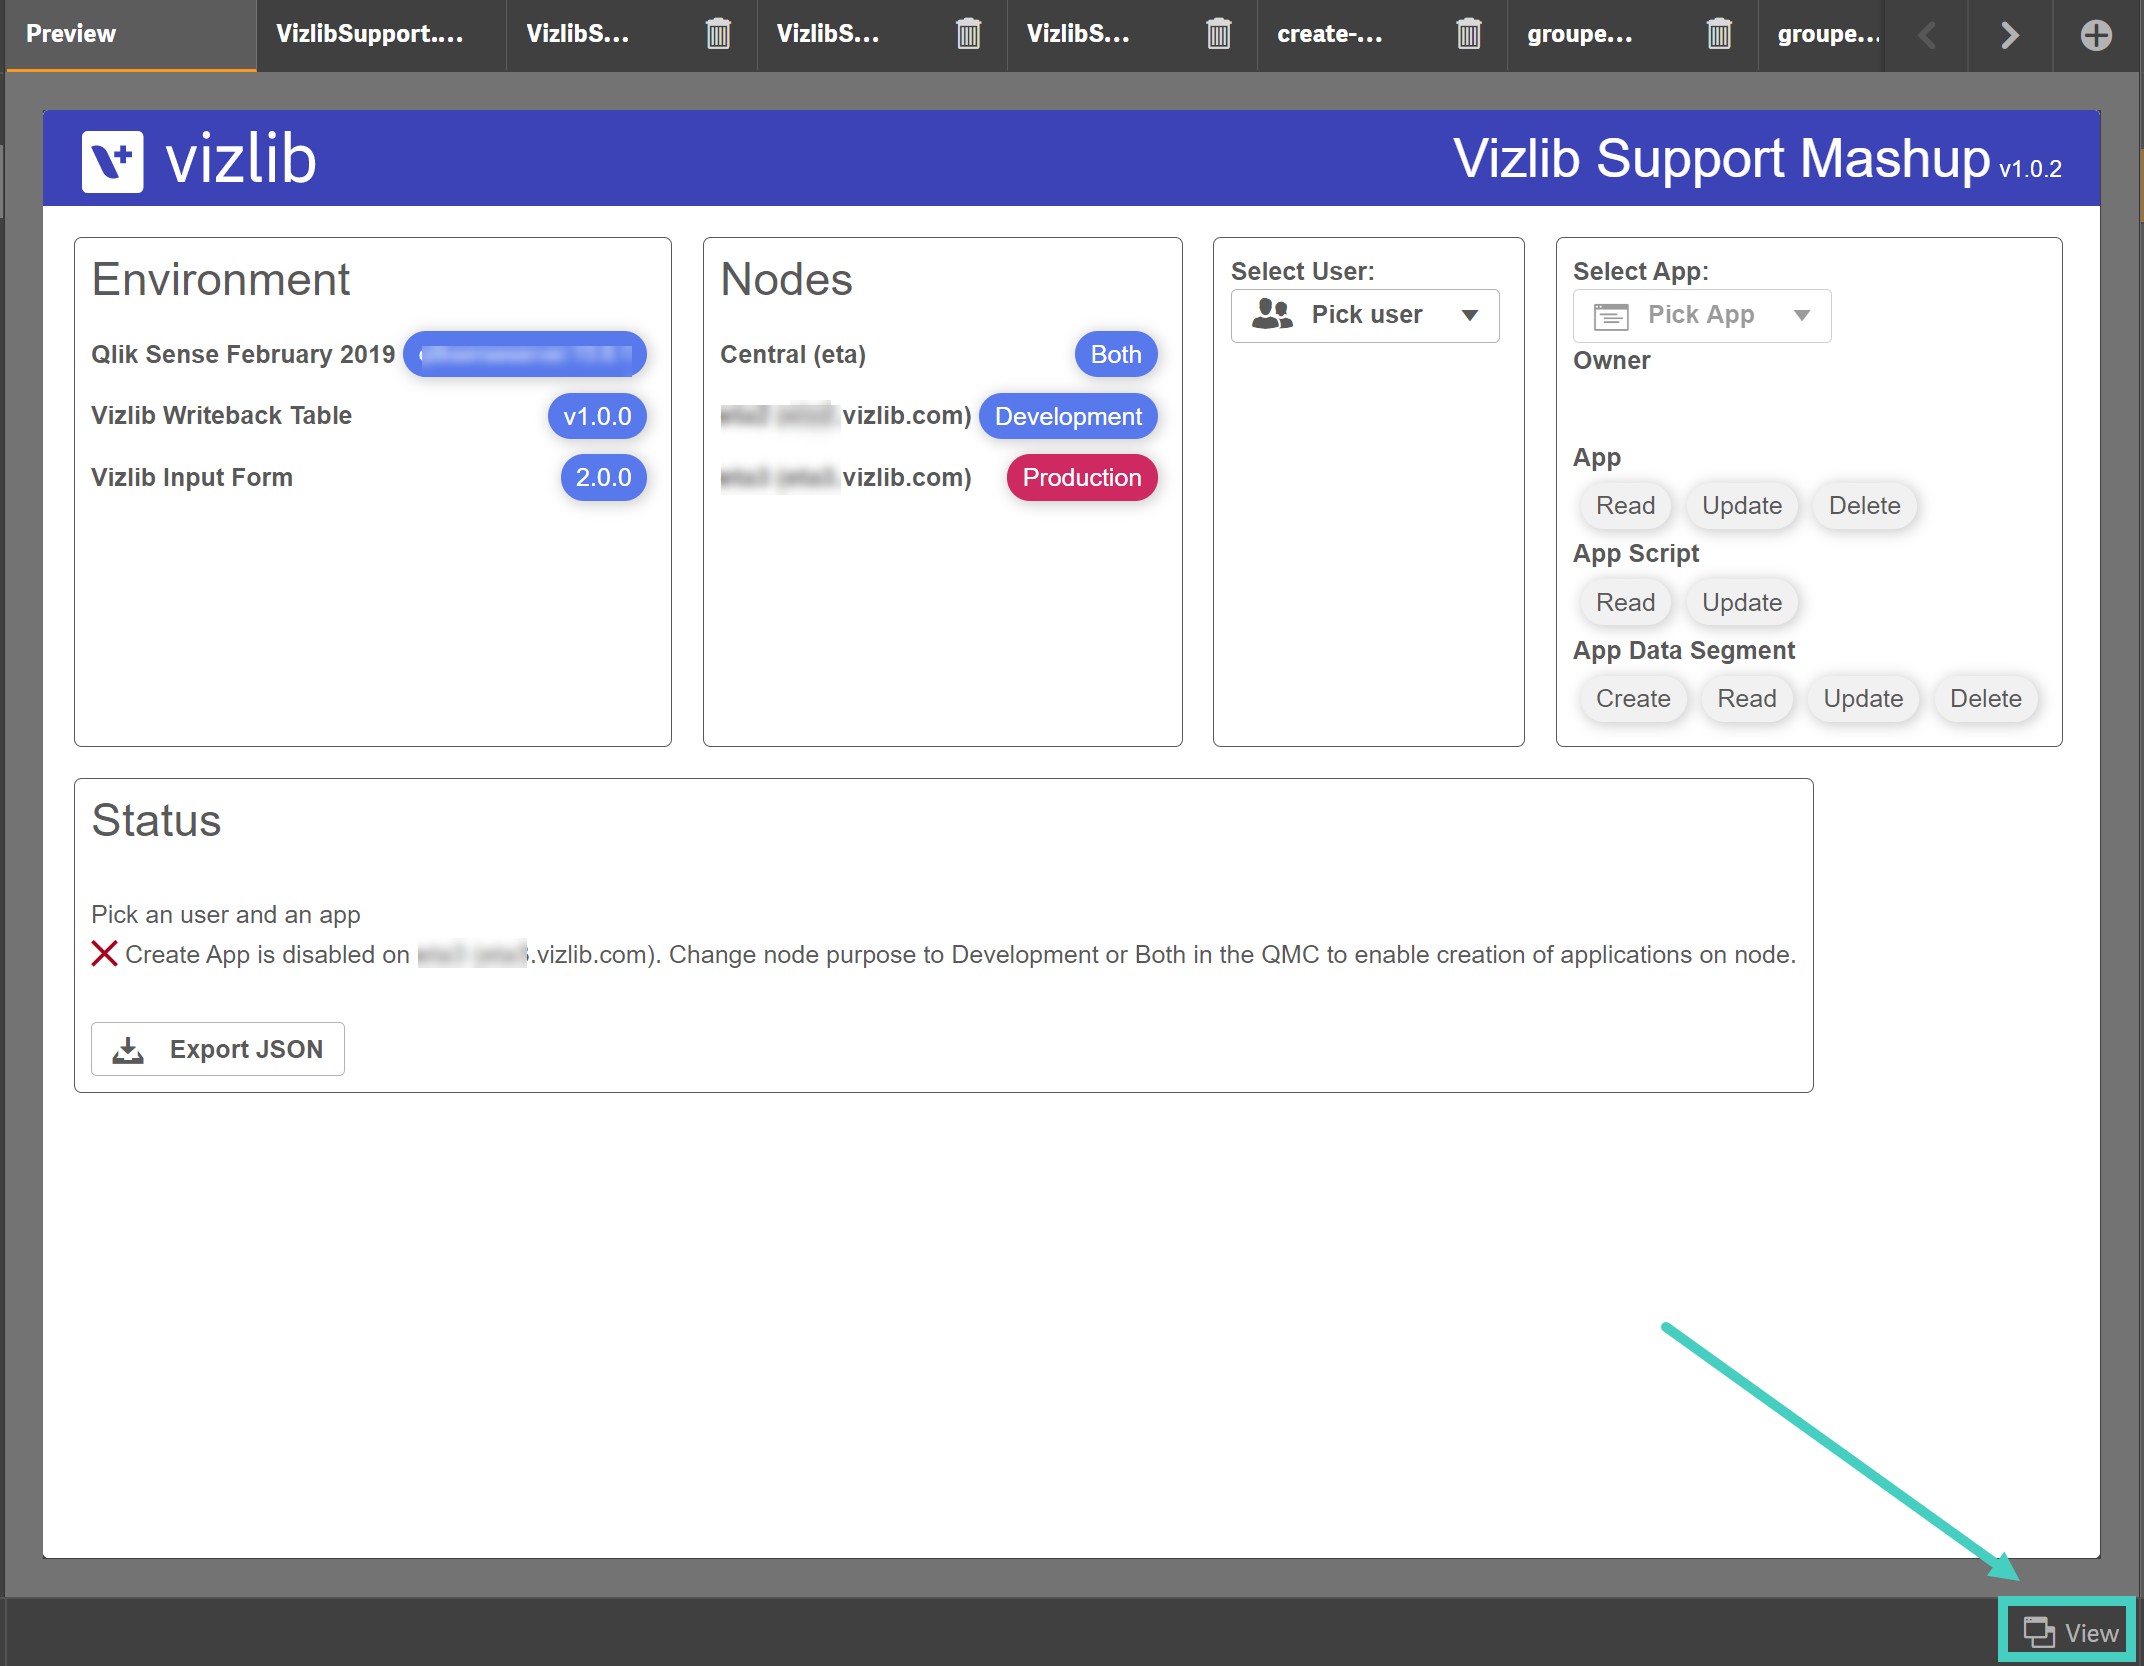Click the v1.0.0 version badge
2144x1666 pixels.
coord(597,416)
